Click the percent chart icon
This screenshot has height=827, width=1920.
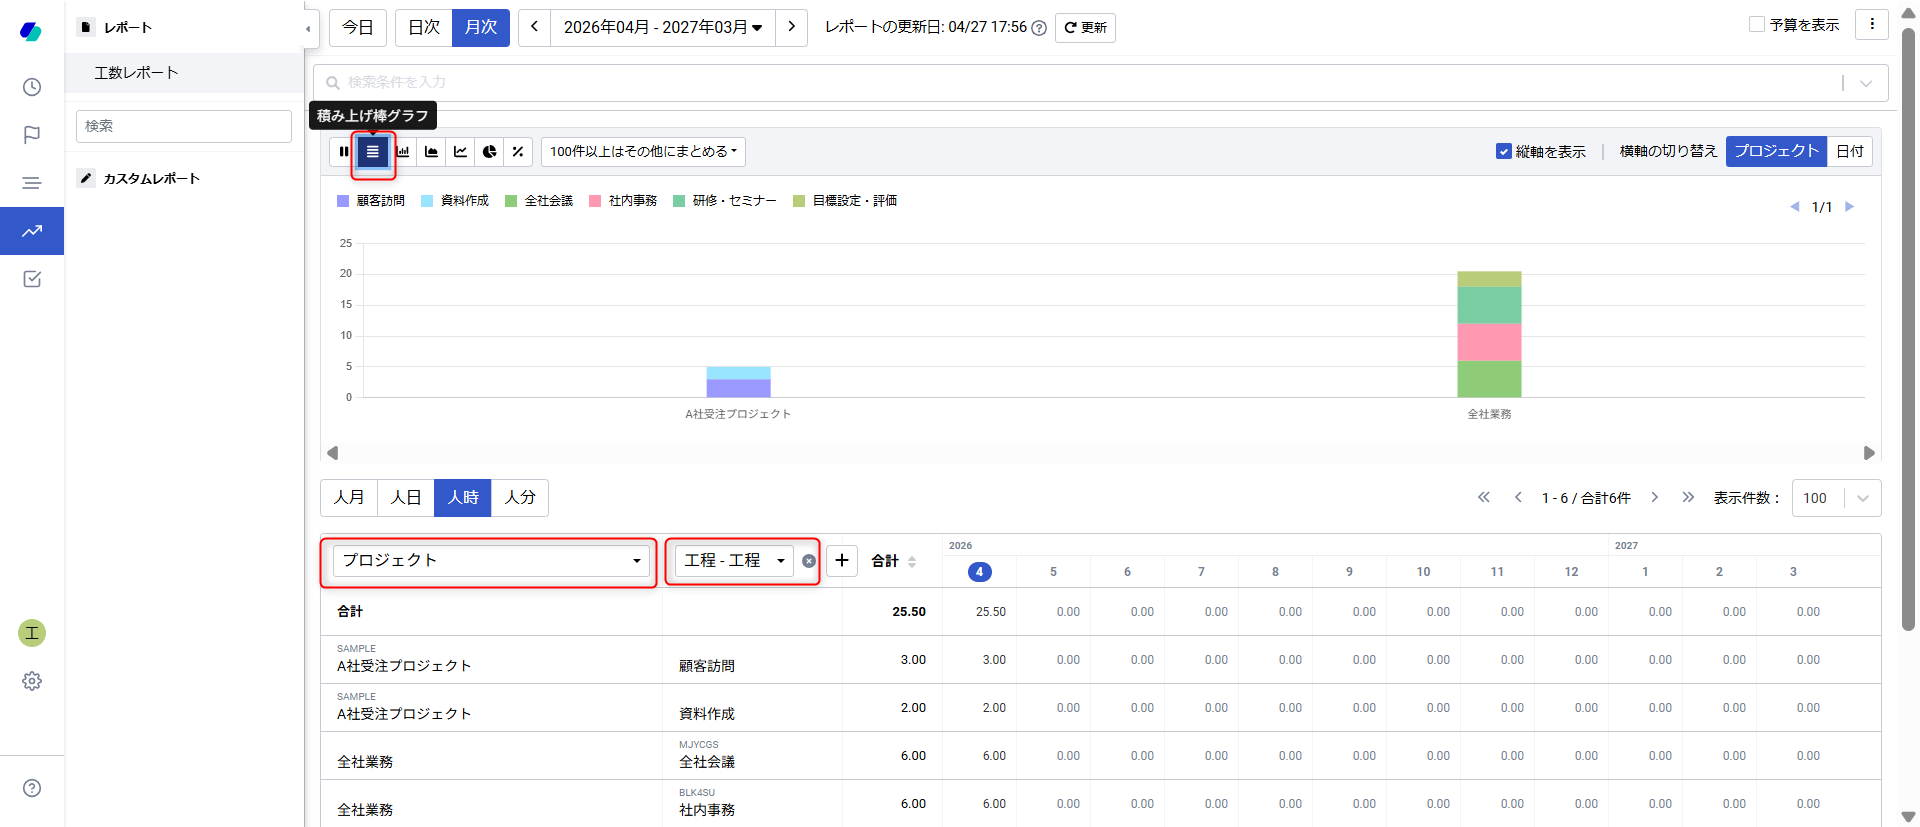[518, 152]
